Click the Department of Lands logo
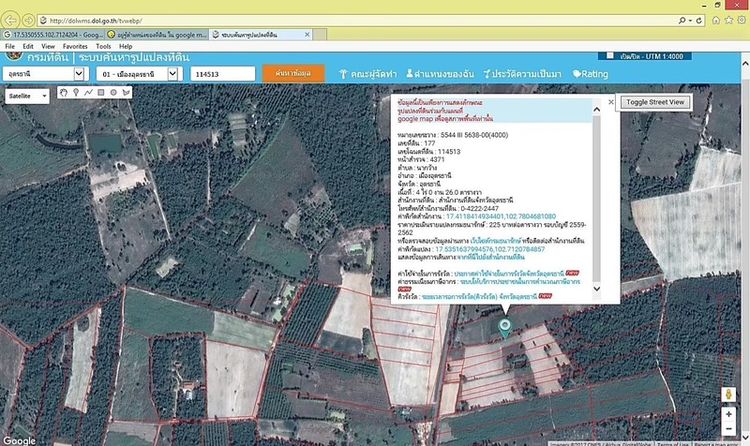 coord(14,56)
